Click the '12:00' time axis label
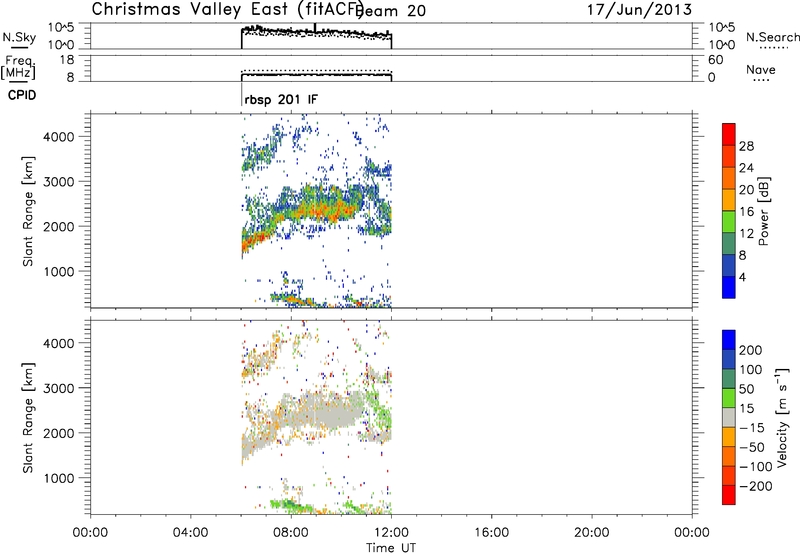Viewport: 800px width, 554px height. pyautogui.click(x=391, y=533)
